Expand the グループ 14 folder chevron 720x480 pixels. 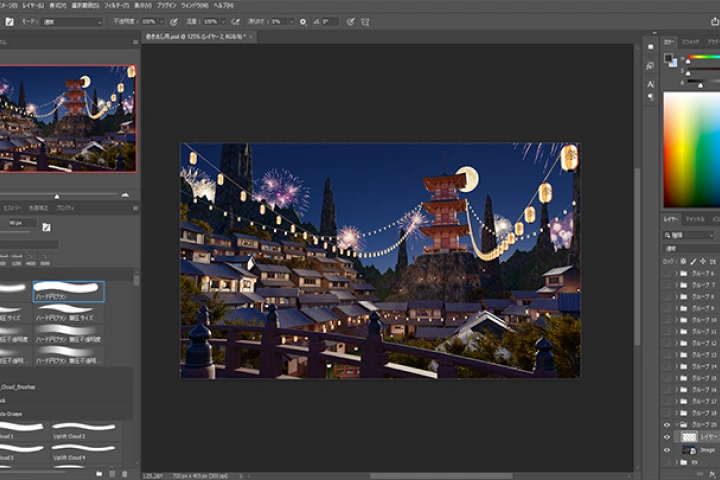pyautogui.click(x=676, y=367)
